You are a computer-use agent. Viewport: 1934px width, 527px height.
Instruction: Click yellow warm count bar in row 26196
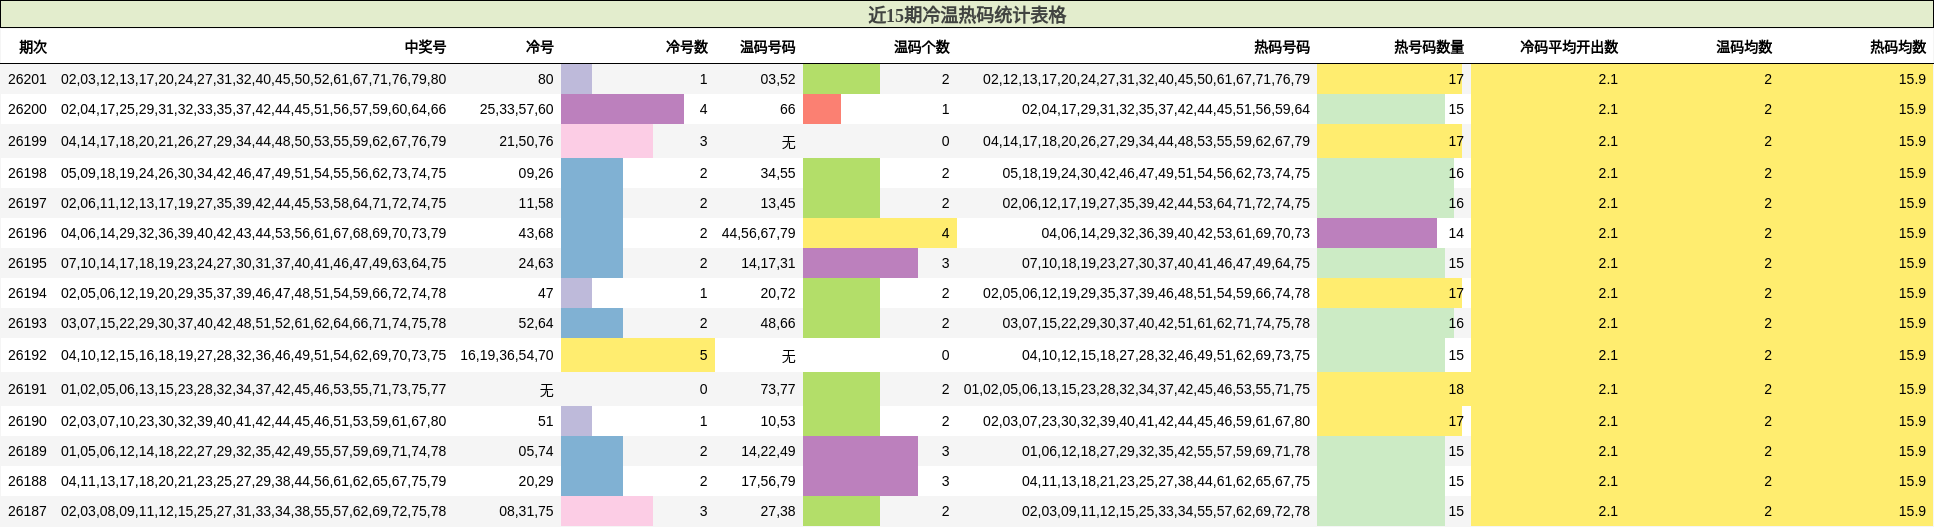click(880, 233)
